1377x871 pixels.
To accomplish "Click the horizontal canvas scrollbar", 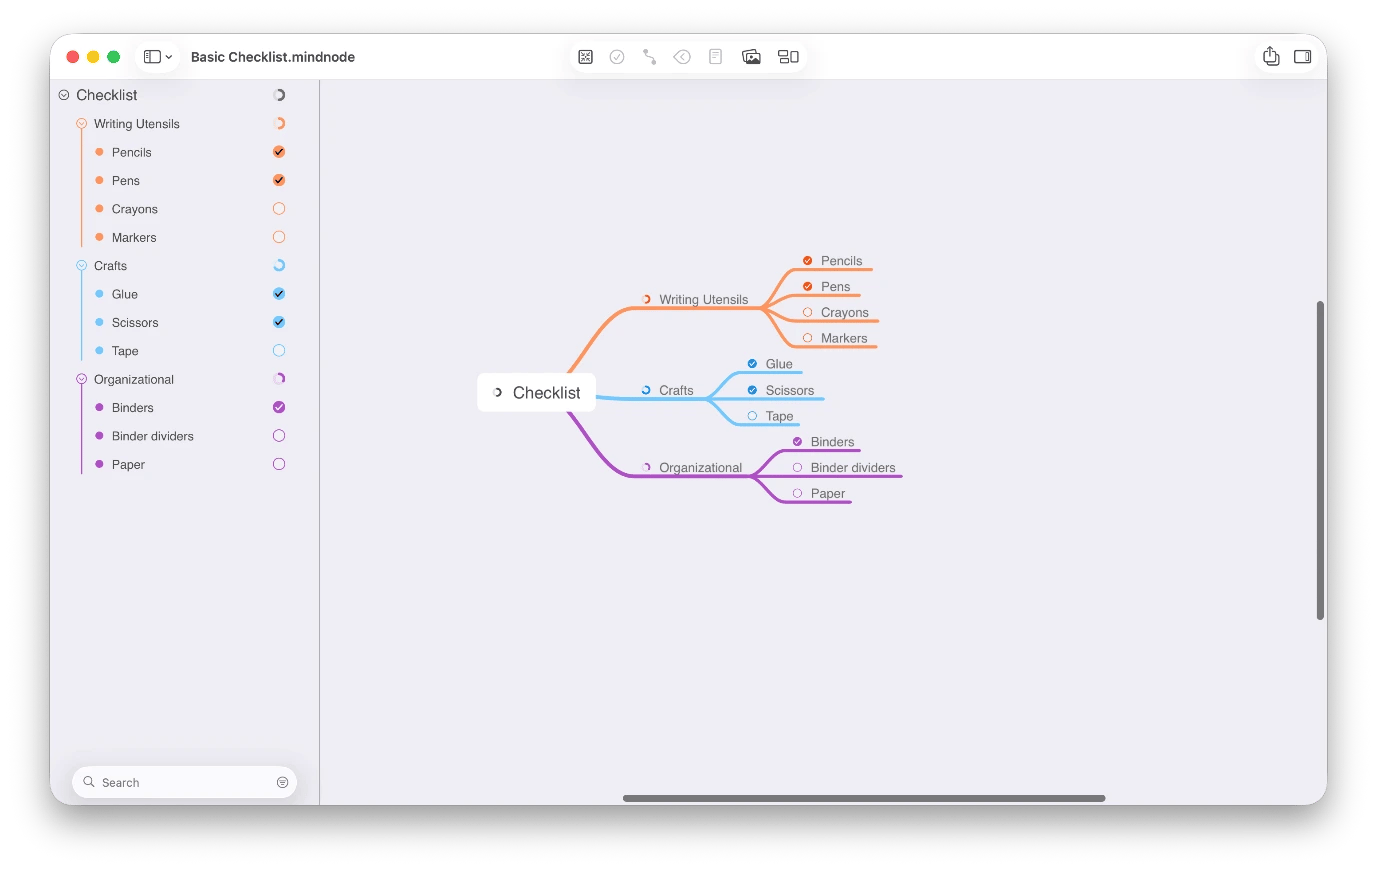I will point(864,798).
